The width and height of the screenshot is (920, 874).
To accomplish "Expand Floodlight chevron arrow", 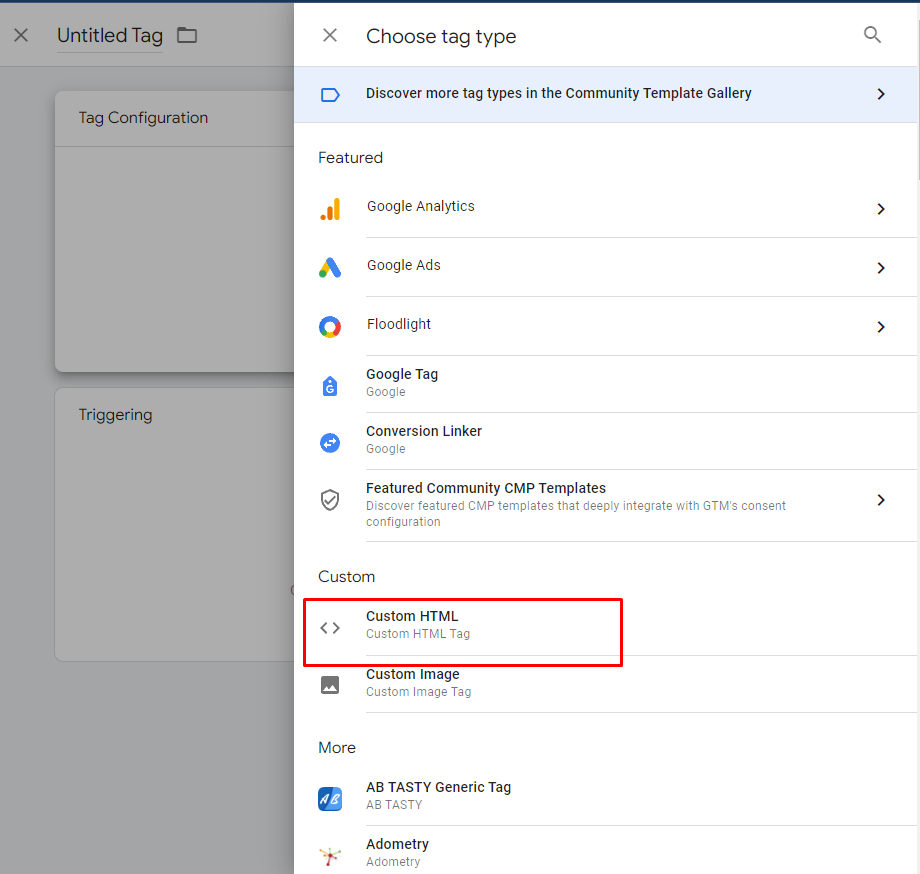I will pos(881,327).
